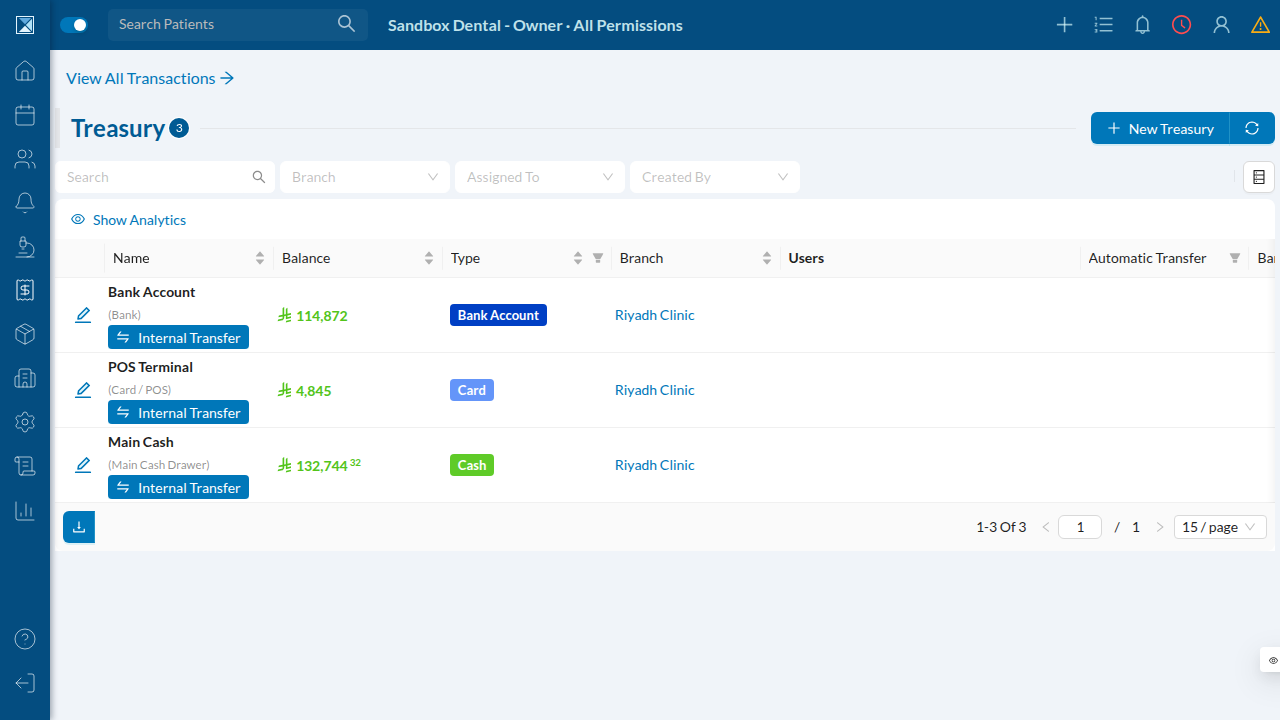Viewport: 1280px width, 720px height.
Task: Open the sidebar bell reminders icon
Action: [25, 203]
